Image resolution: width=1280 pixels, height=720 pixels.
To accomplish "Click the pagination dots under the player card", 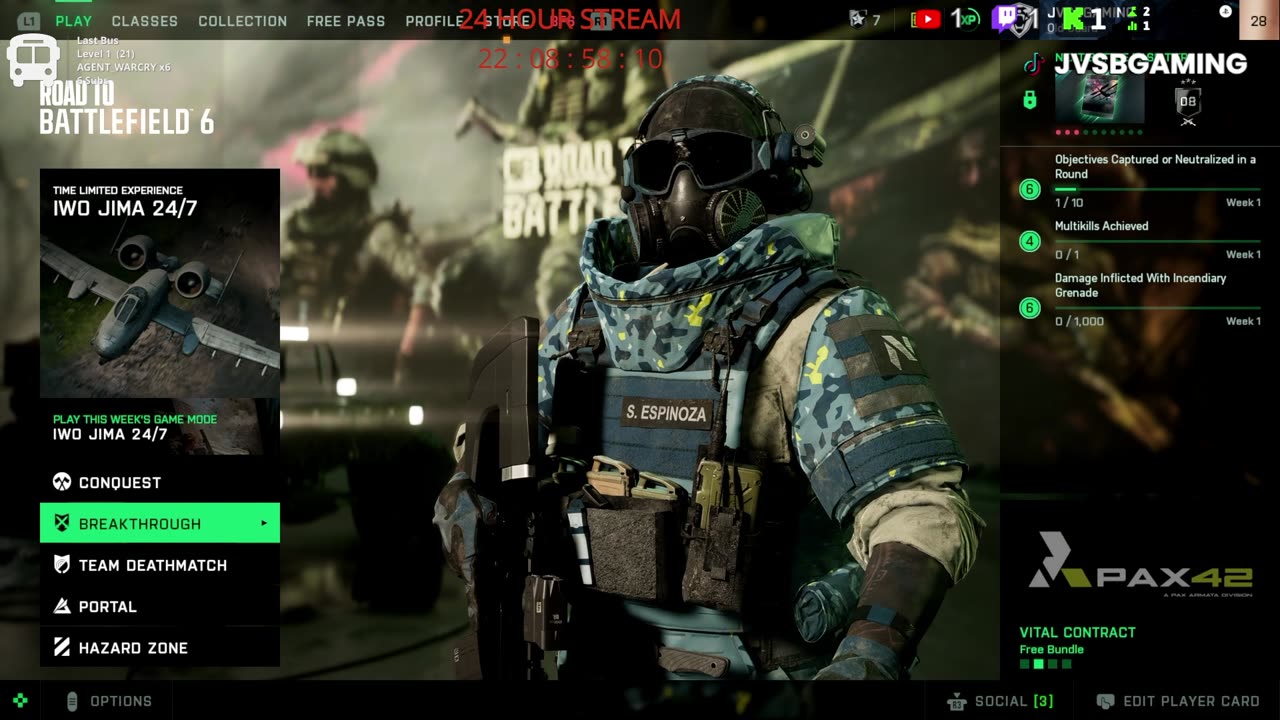I will [1099, 132].
